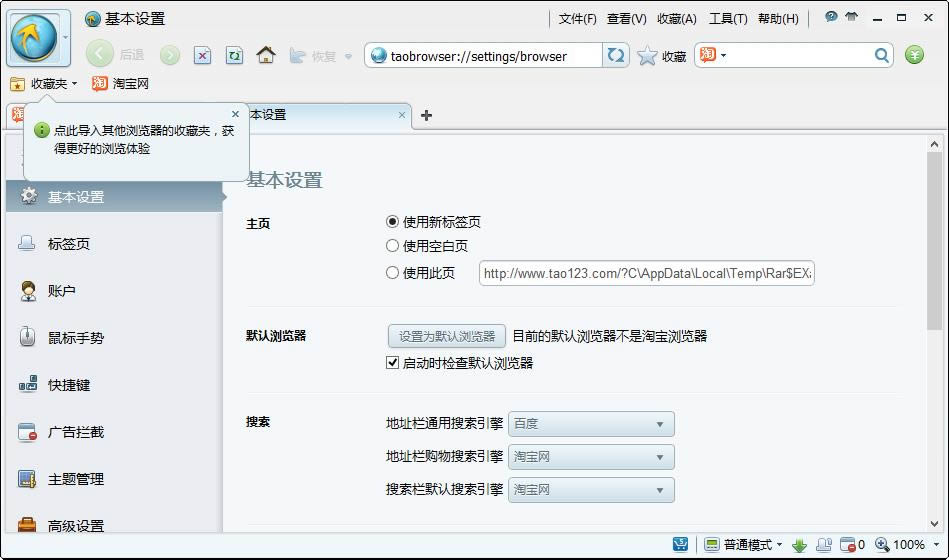The width and height of the screenshot is (949, 560).
Task: Click the Taobao browser logo button
Action: (x=34, y=38)
